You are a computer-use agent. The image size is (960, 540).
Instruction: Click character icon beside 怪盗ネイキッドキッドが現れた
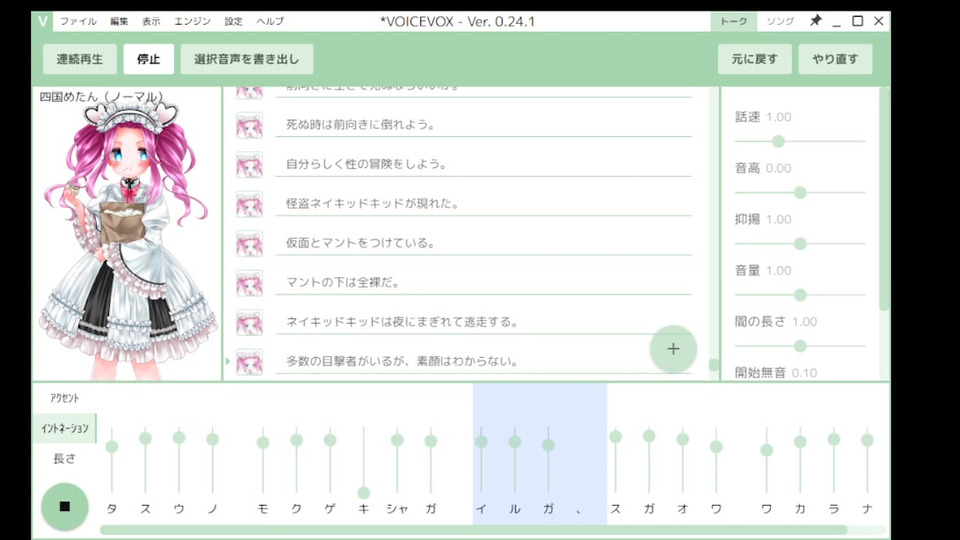coord(249,204)
